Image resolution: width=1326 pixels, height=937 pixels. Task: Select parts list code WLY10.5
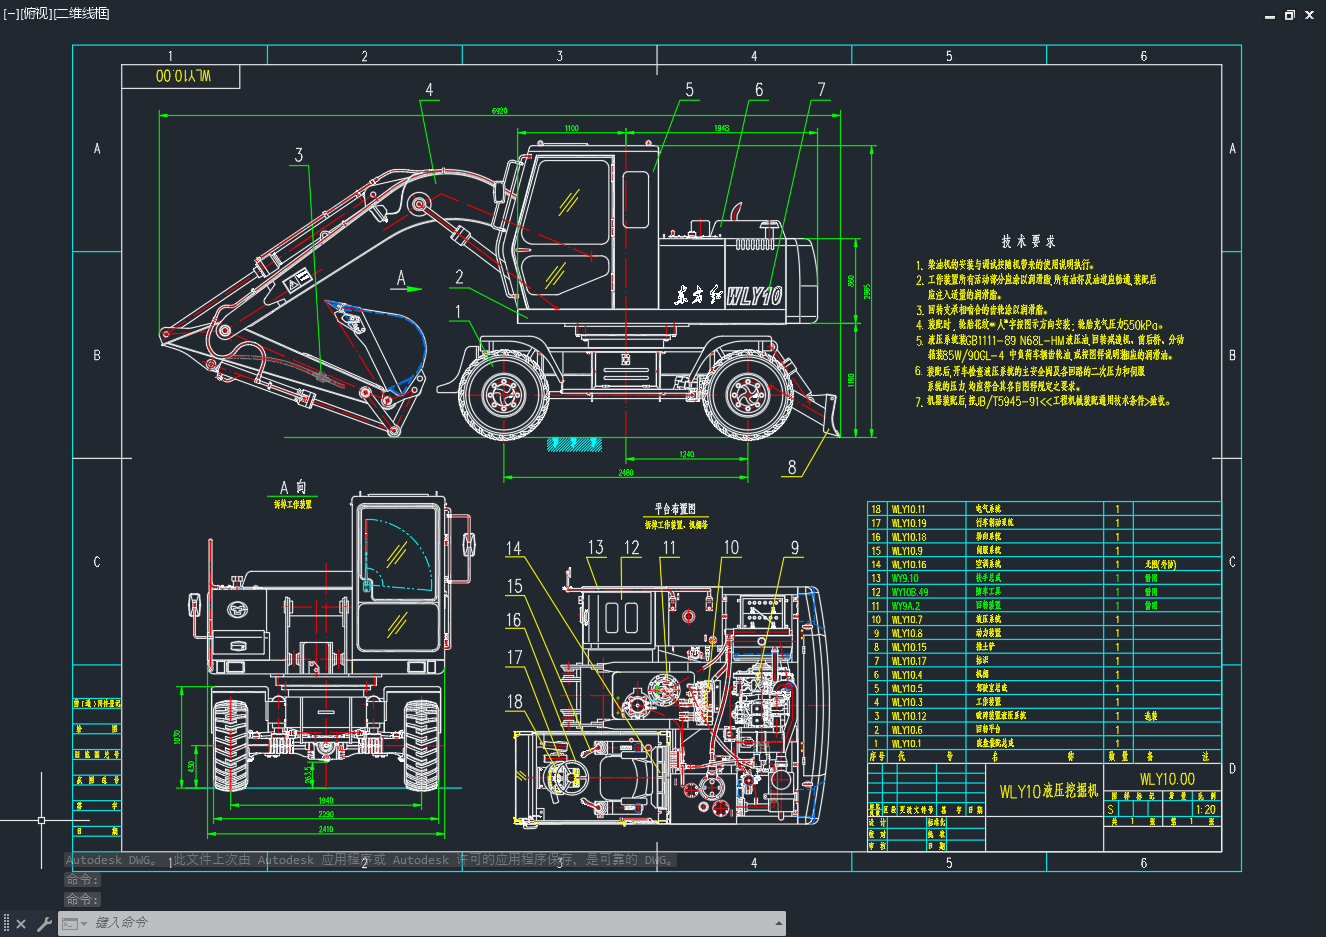click(907, 688)
